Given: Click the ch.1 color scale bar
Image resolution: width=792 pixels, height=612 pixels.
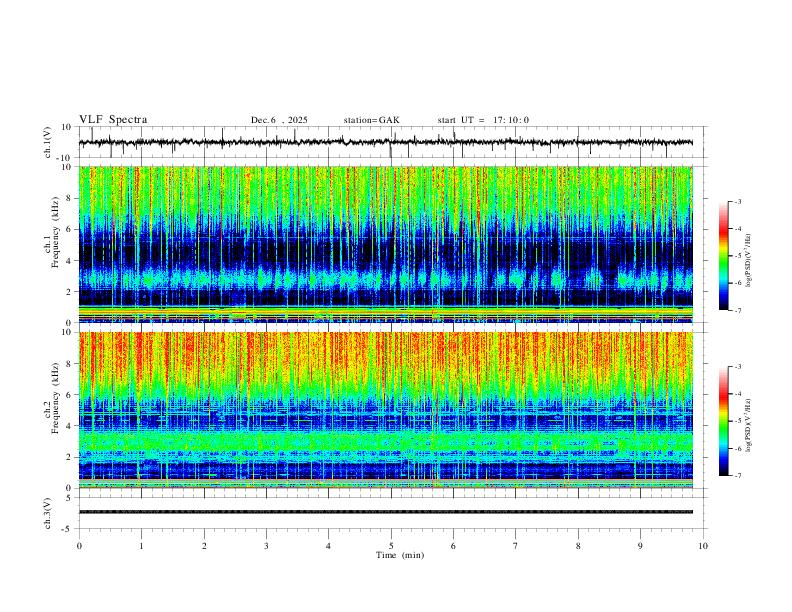Looking at the screenshot, I should [x=723, y=256].
